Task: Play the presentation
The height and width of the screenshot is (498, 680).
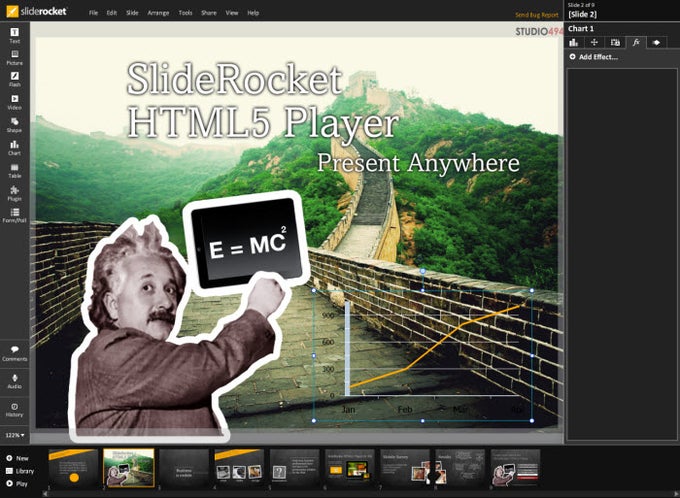Action: (x=17, y=483)
